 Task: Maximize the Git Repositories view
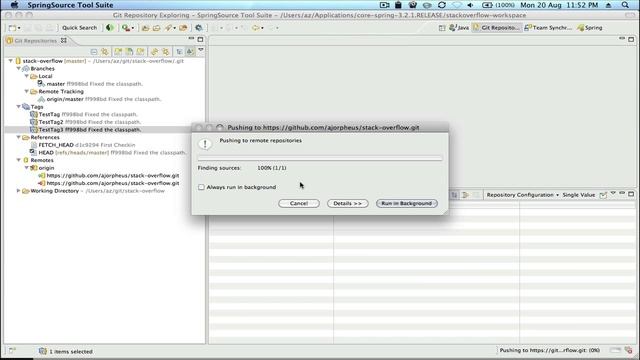tap(200, 39)
